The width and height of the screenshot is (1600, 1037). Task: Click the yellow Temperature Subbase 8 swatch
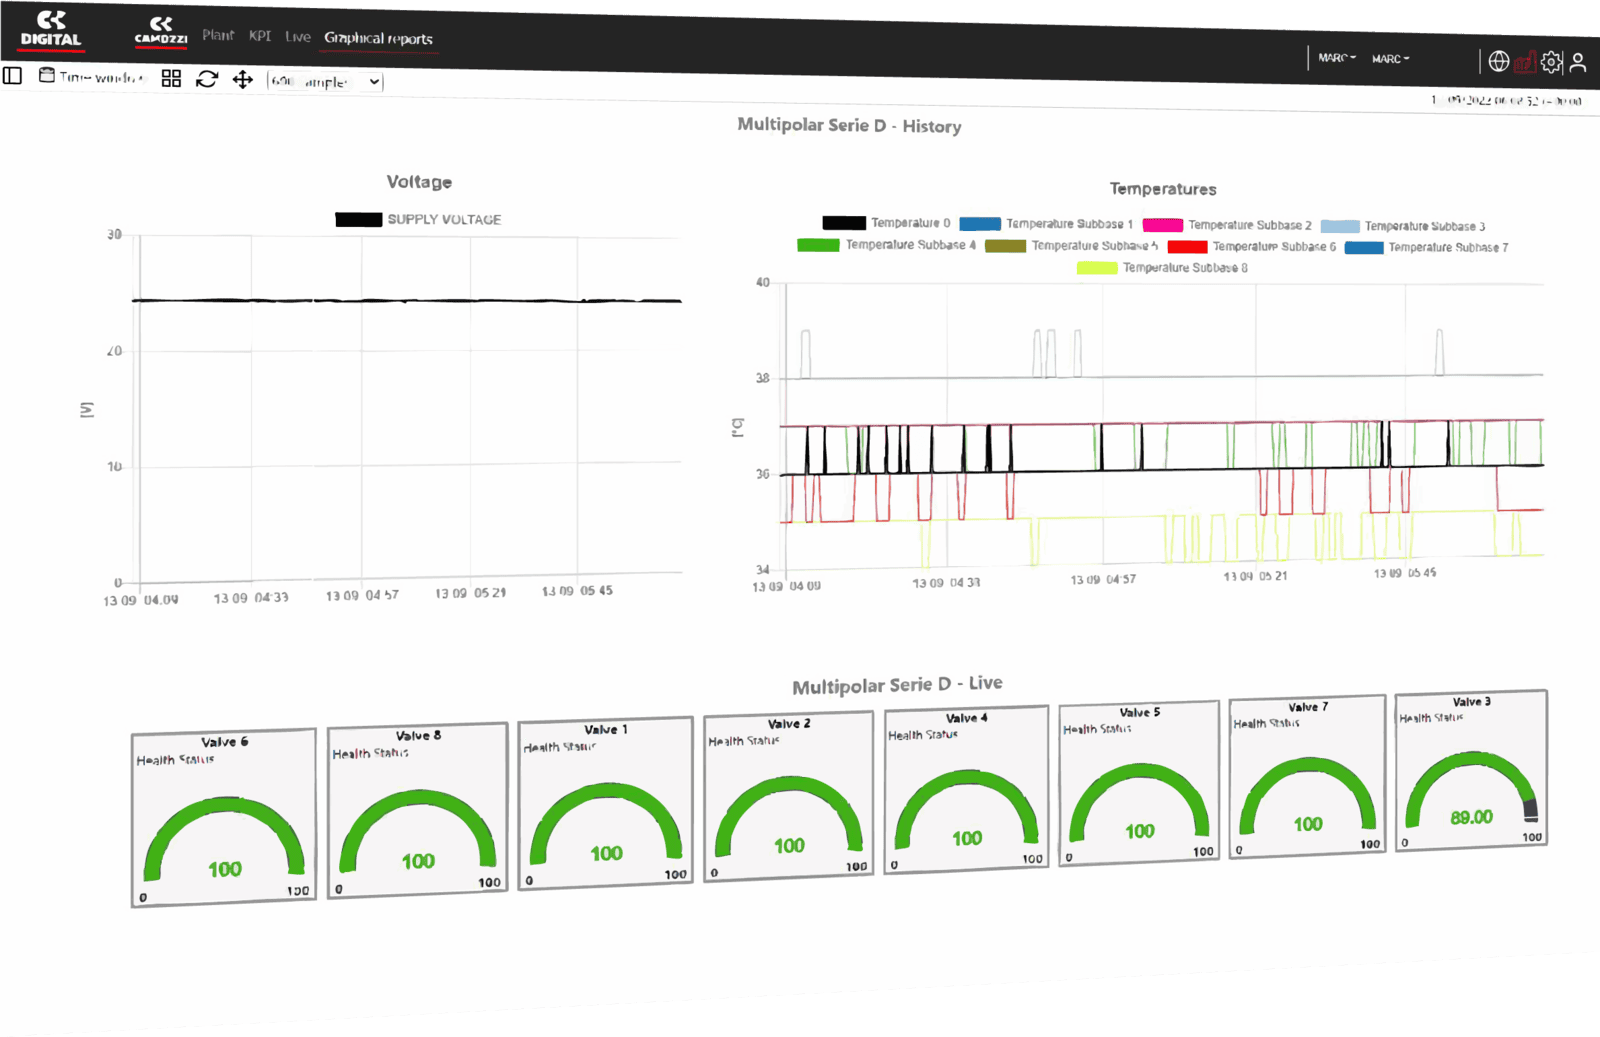pyautogui.click(x=1096, y=267)
